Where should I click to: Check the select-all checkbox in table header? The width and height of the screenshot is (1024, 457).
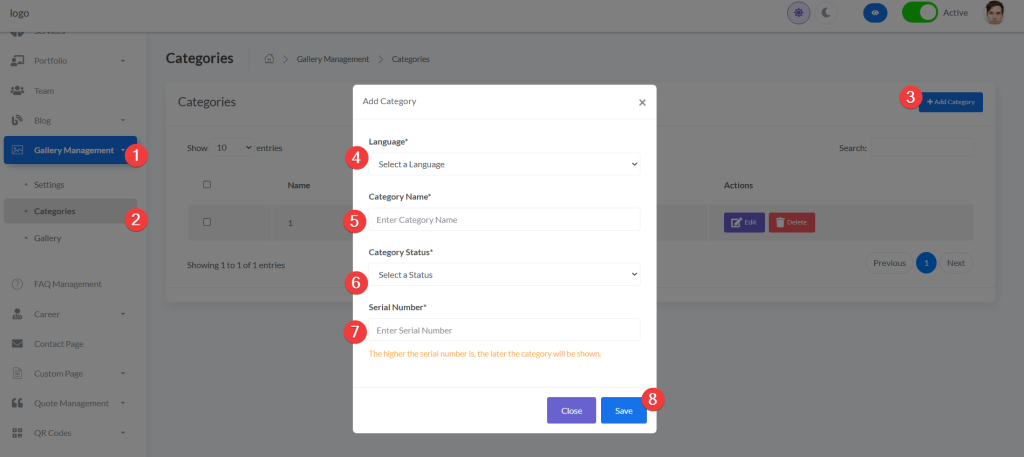click(207, 185)
